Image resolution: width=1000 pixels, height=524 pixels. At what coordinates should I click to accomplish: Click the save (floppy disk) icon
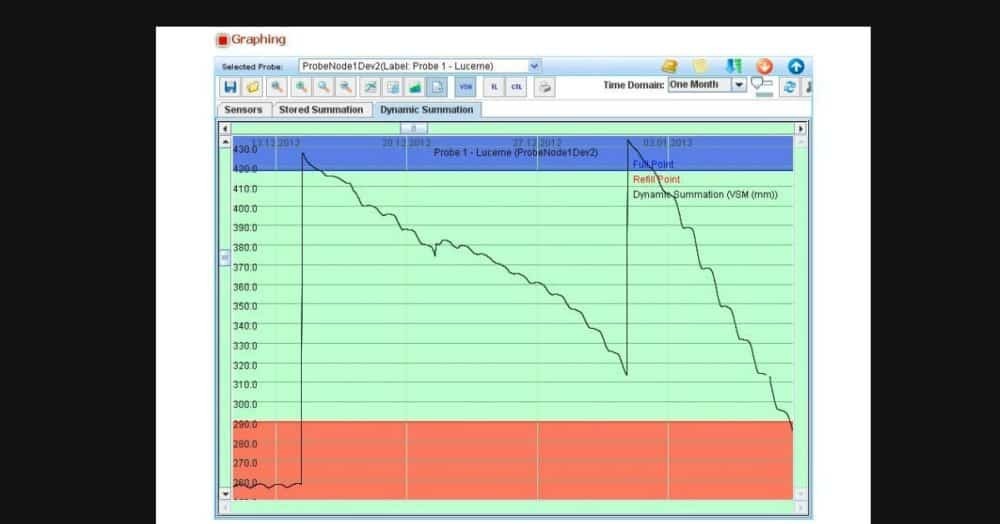coord(231,87)
